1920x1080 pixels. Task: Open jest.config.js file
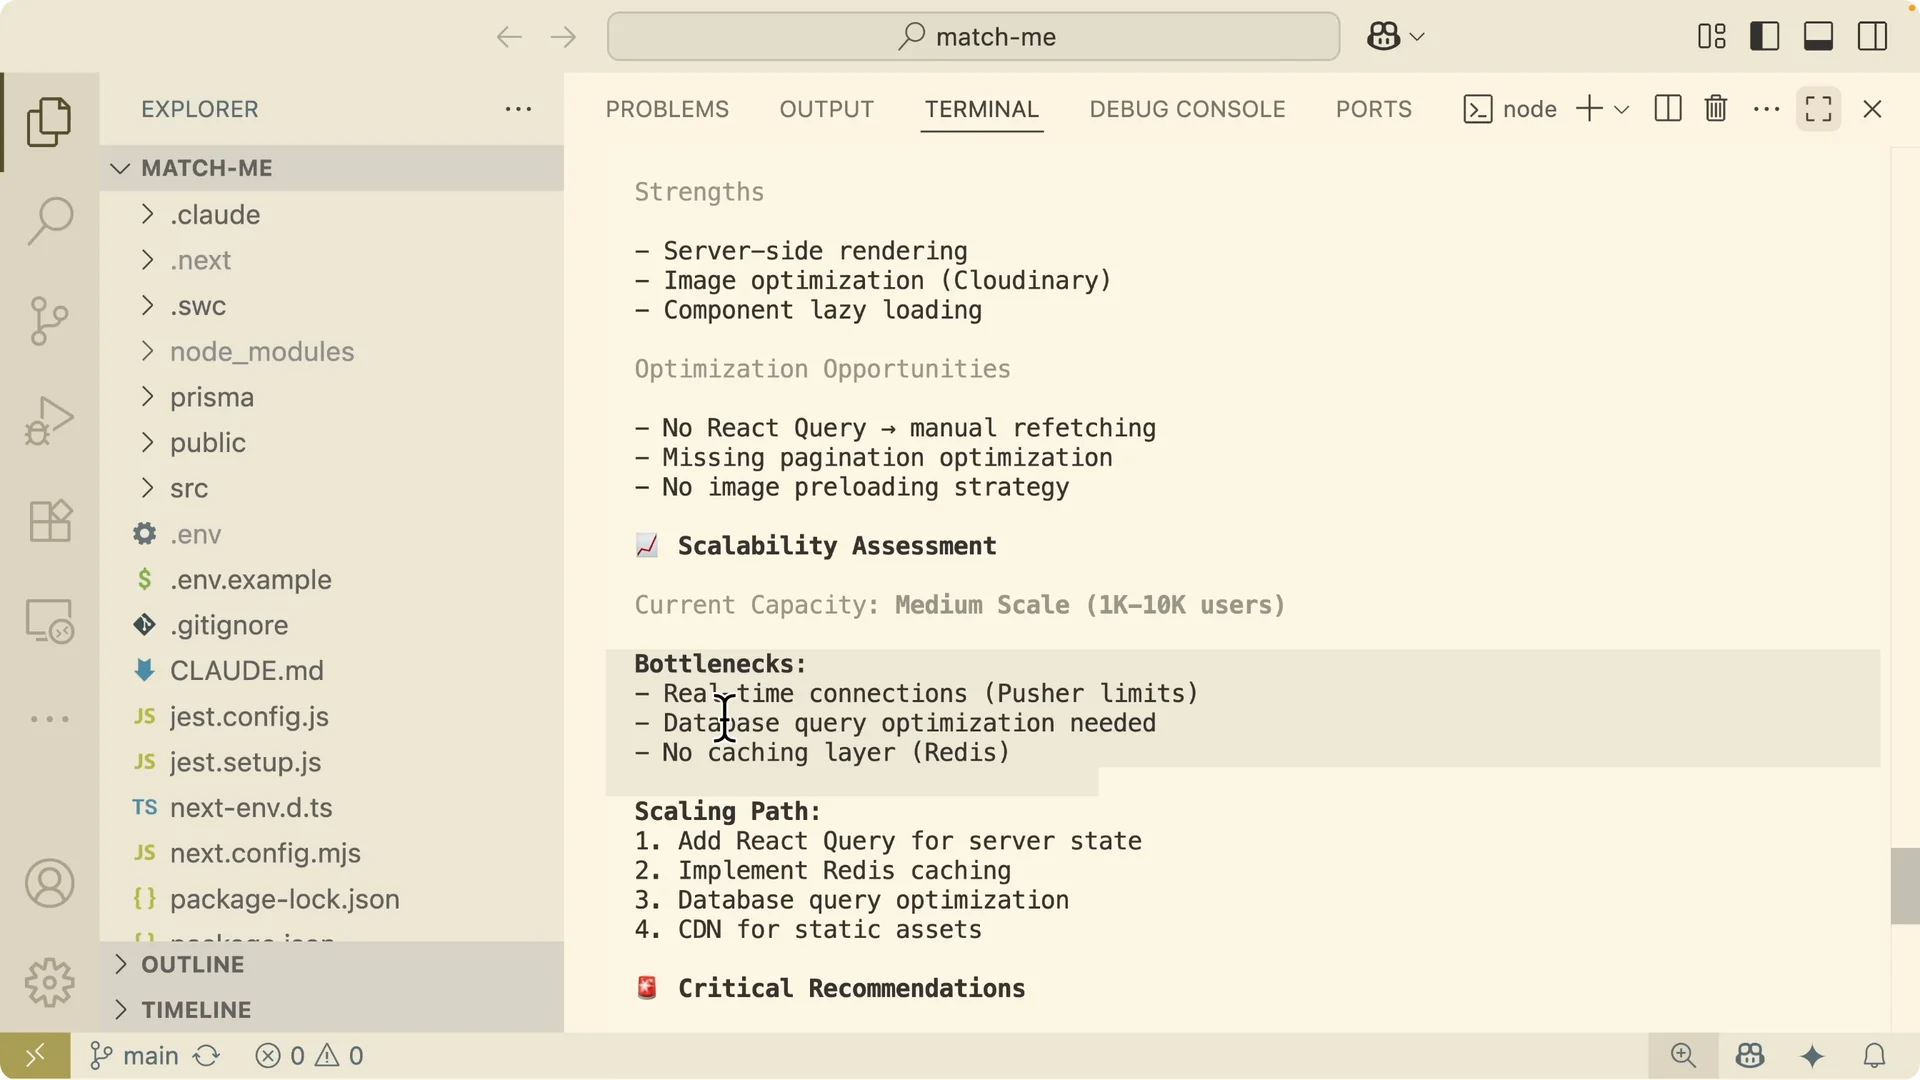point(332,717)
